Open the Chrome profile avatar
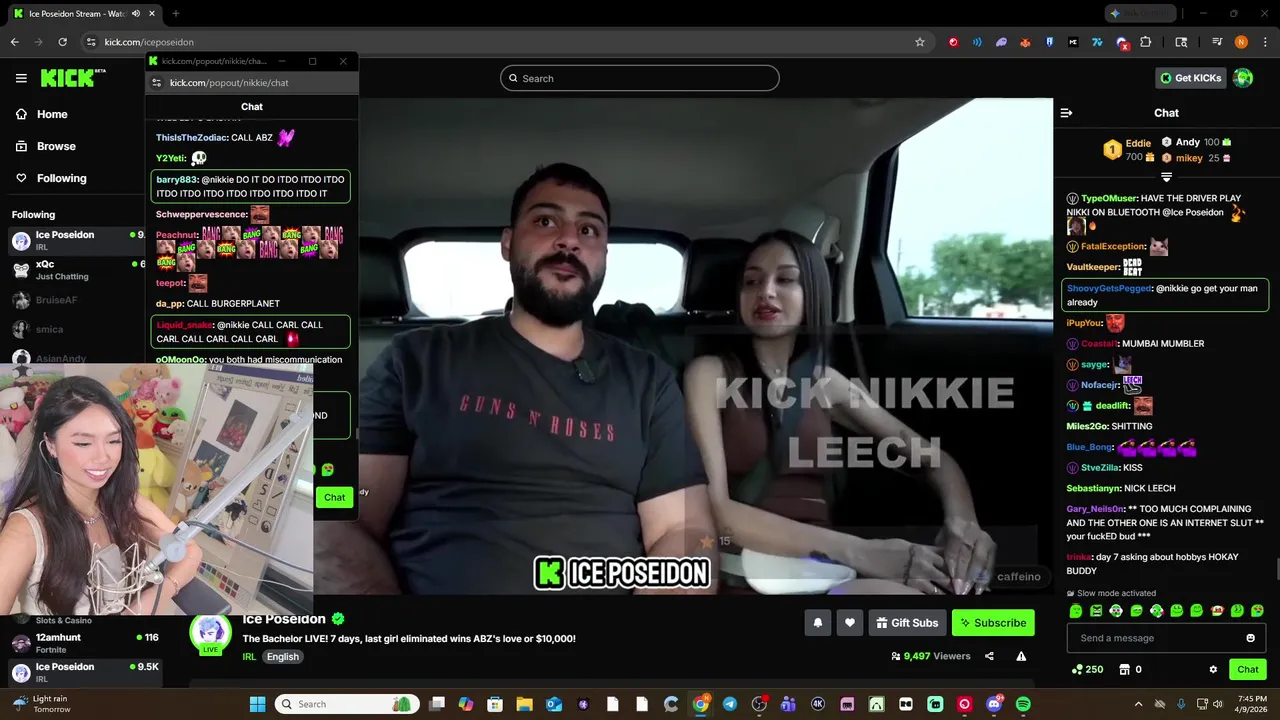The height and width of the screenshot is (720, 1280). point(1241,42)
